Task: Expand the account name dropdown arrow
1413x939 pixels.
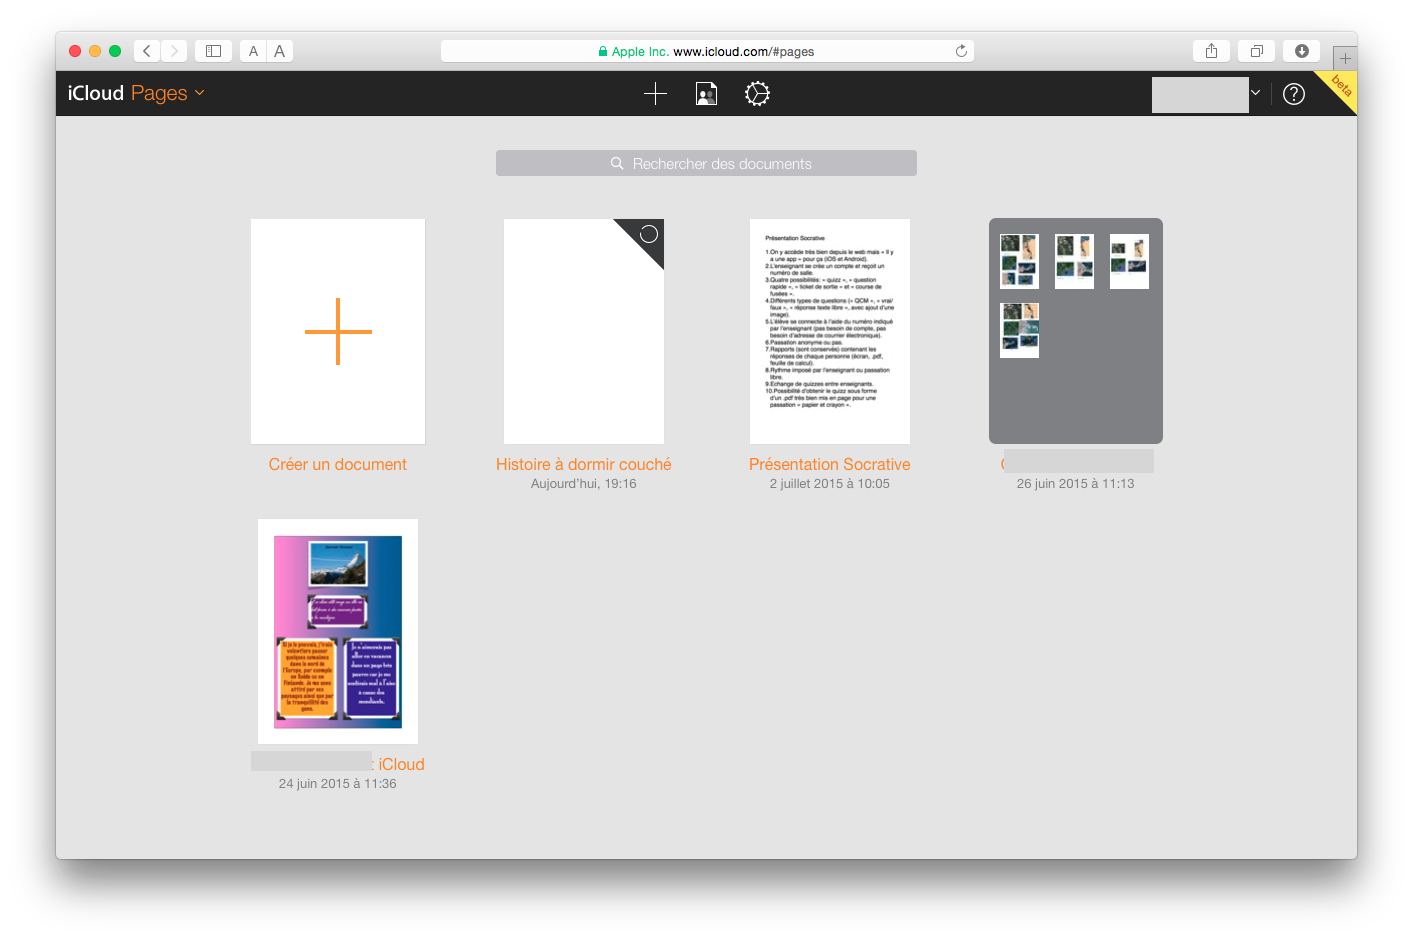Action: click(1255, 93)
